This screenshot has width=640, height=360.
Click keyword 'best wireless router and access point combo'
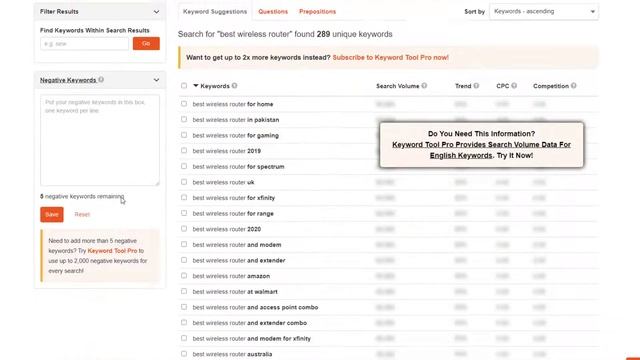tap(255, 307)
